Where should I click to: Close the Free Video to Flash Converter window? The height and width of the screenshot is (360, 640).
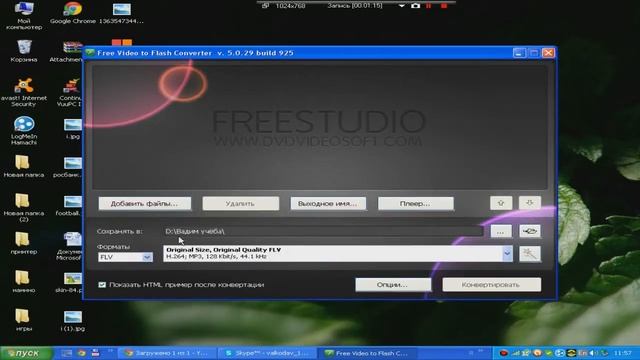tap(548, 53)
